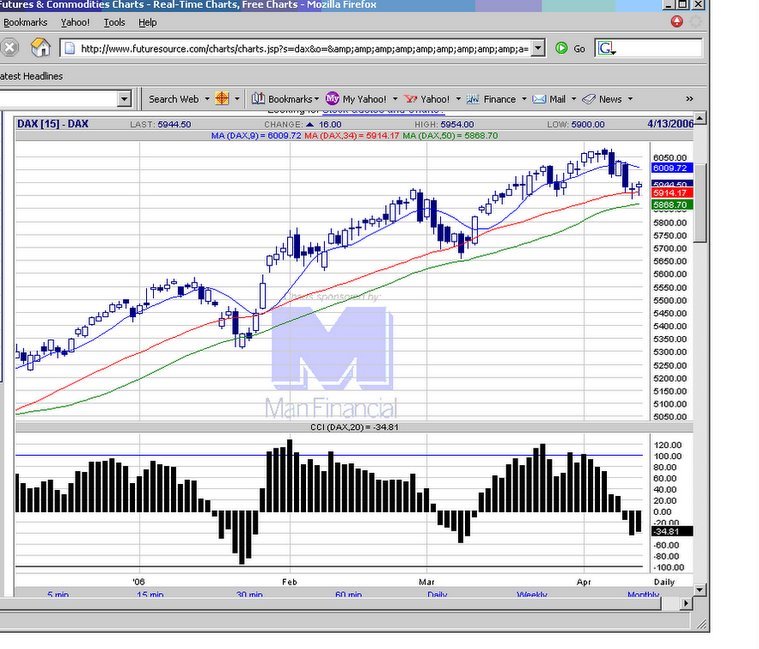Switch chart to 15 min interval
Screen dimensions: 759x649
150,594
